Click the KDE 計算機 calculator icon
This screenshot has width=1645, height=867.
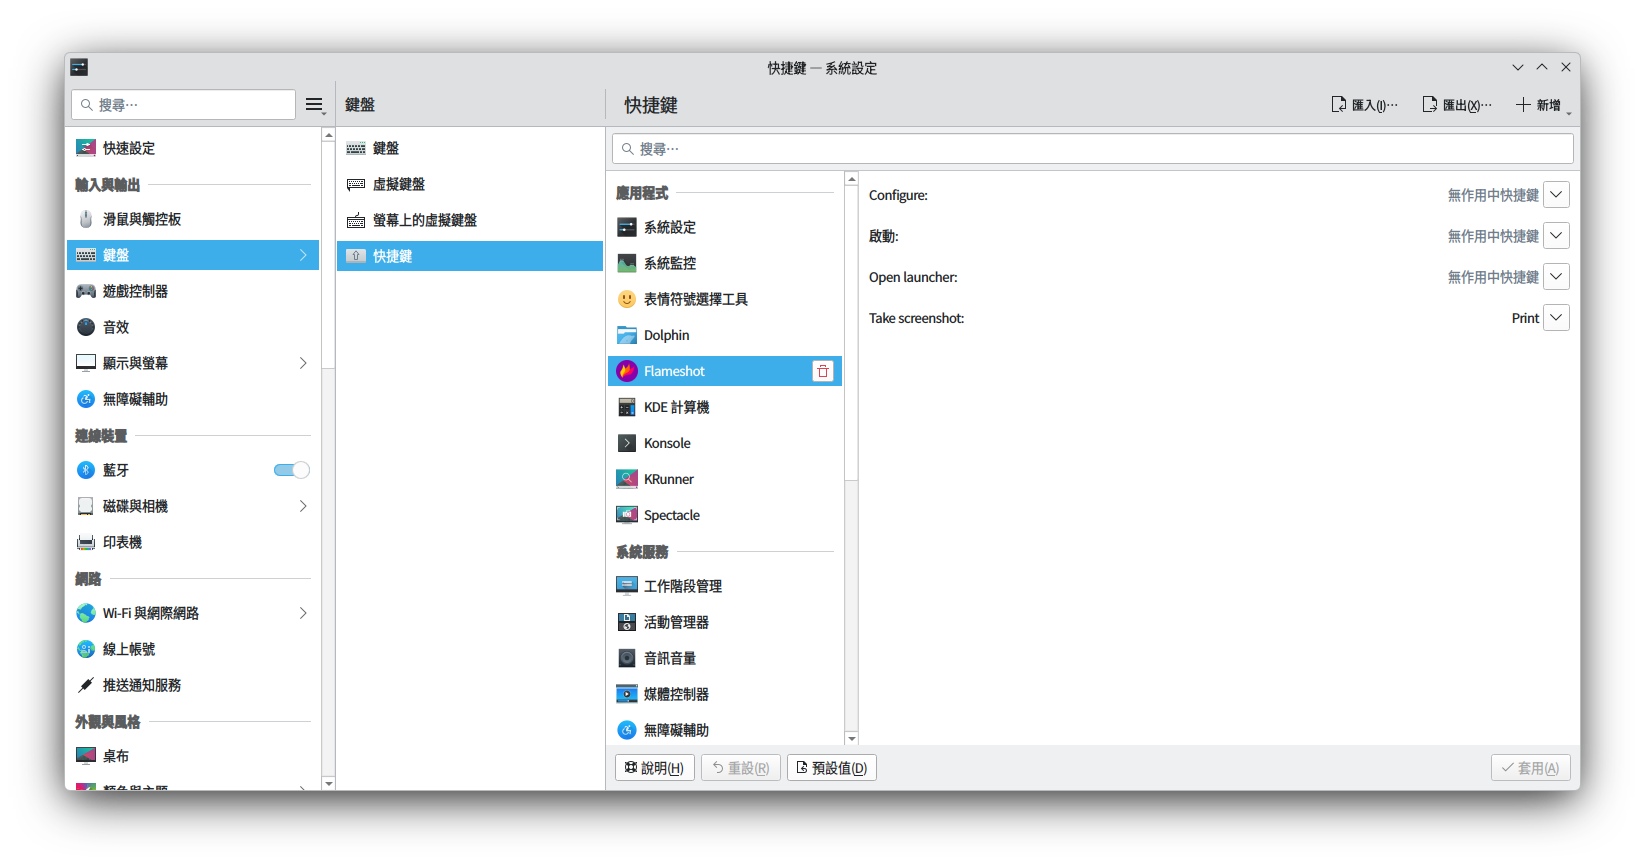pos(627,407)
